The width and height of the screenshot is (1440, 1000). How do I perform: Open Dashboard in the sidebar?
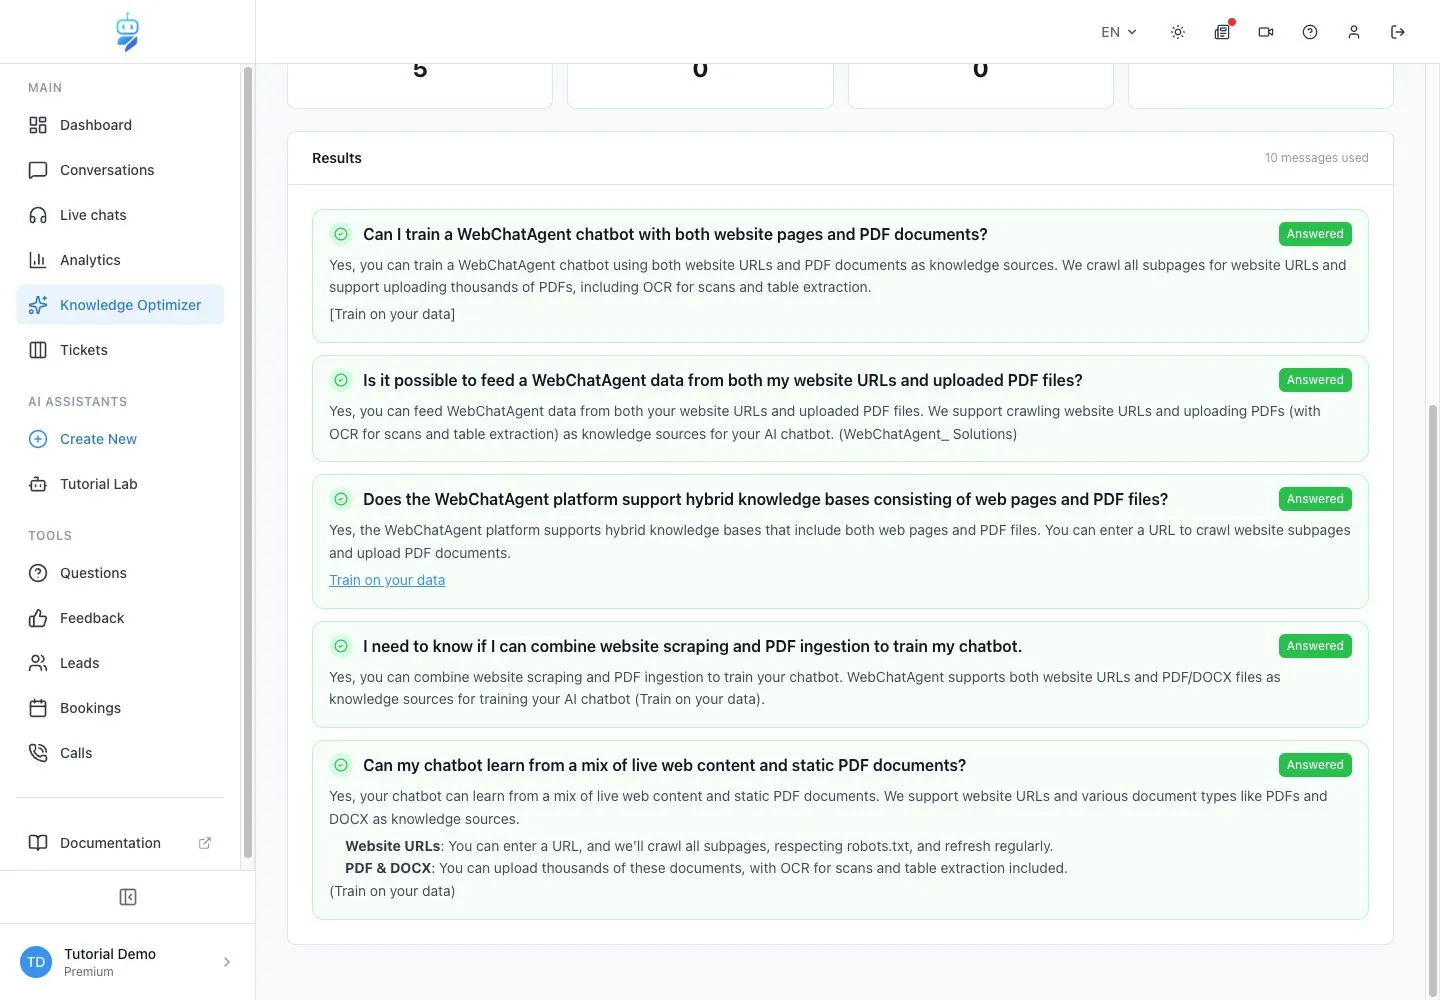pyautogui.click(x=120, y=125)
